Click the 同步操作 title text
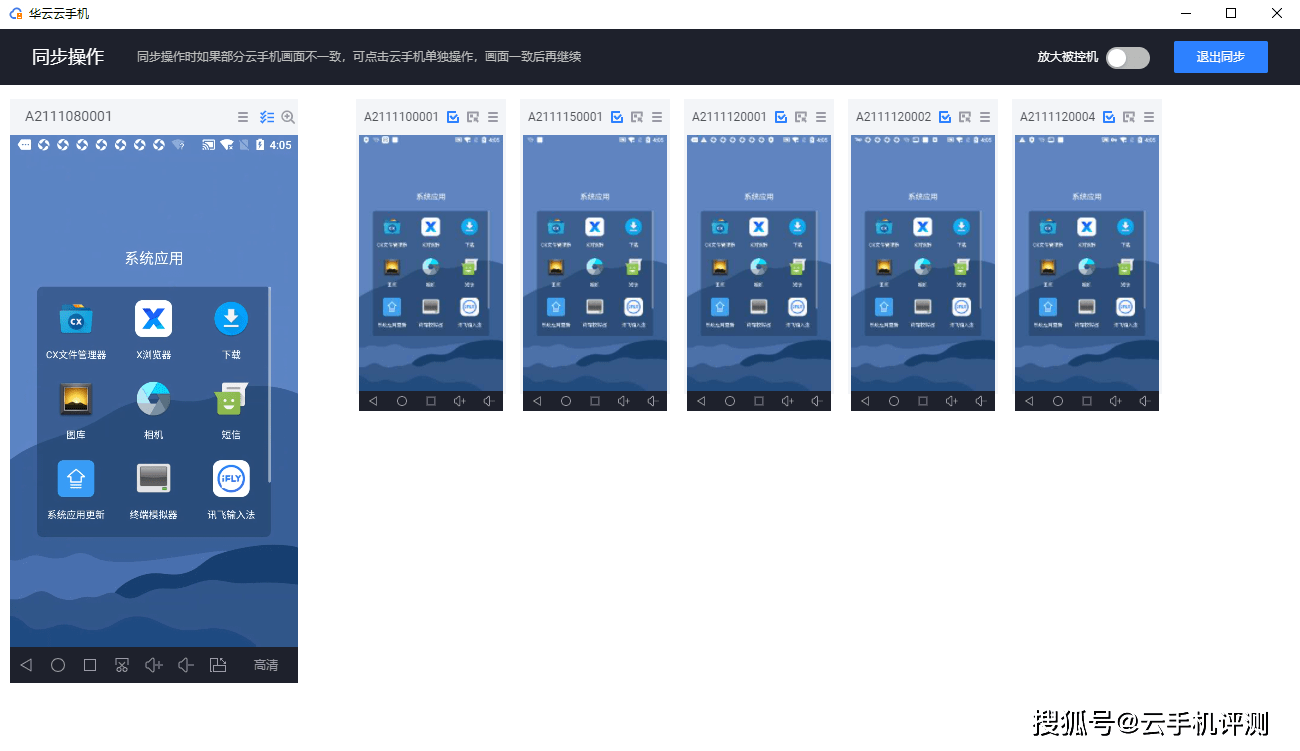This screenshot has width=1300, height=751. pyautogui.click(x=68, y=57)
